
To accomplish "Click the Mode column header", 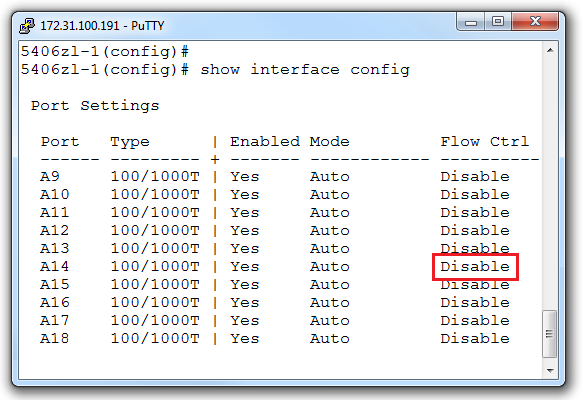I will pos(329,142).
